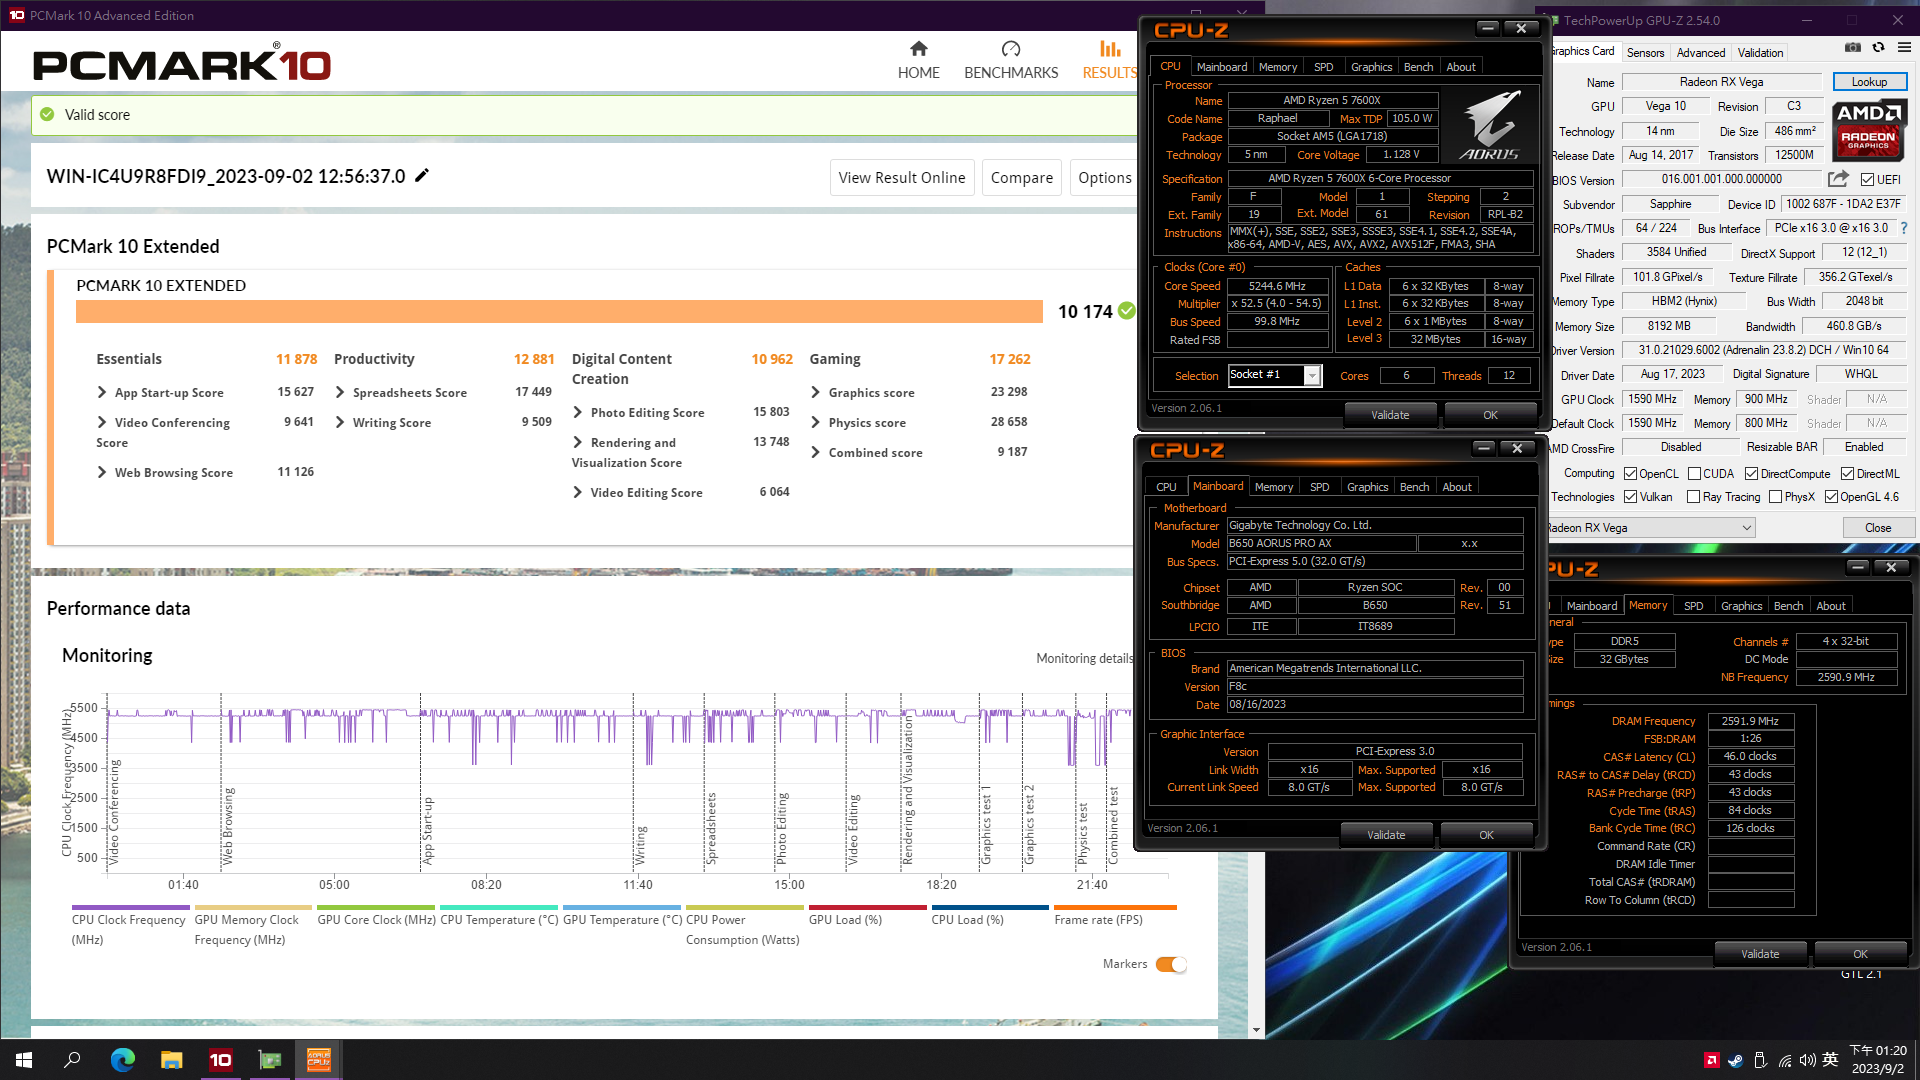Click the Lookup button in GPU-Z
Screen dimensions: 1920x1080
1869,82
